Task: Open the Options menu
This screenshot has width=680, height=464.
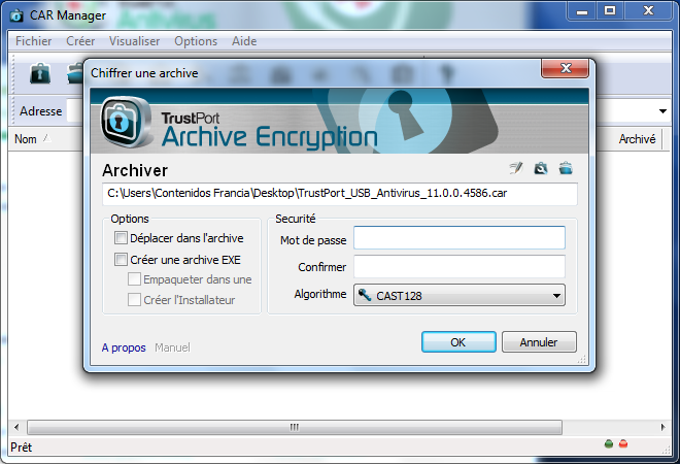Action: (196, 41)
